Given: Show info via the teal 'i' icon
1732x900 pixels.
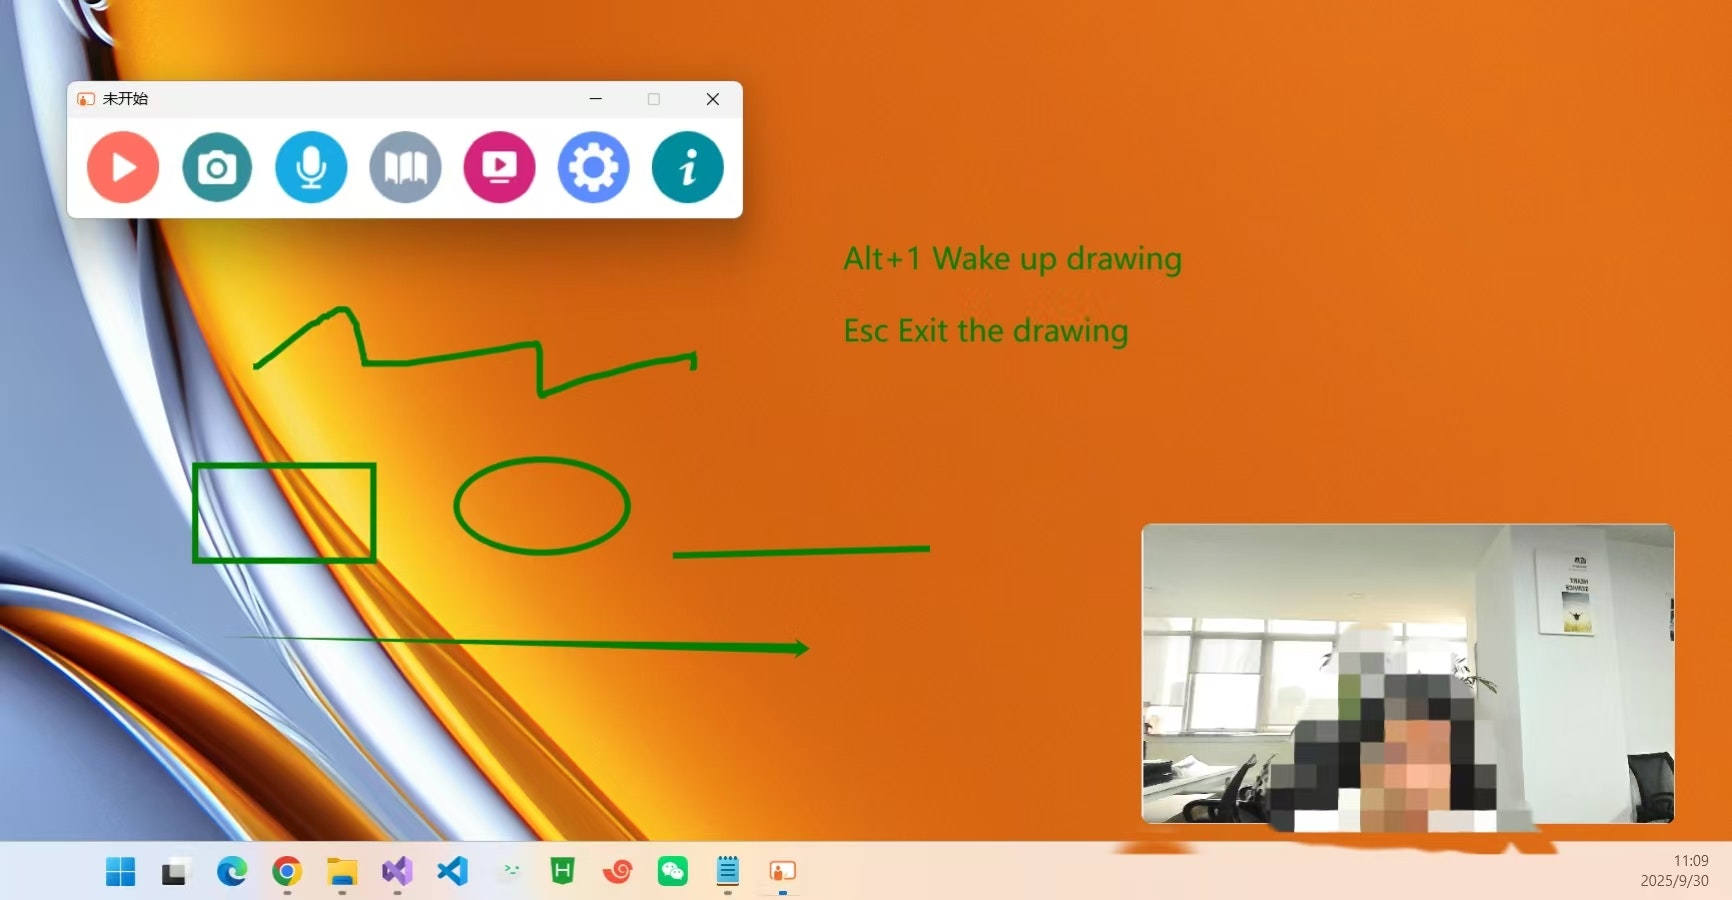Looking at the screenshot, I should point(687,167).
